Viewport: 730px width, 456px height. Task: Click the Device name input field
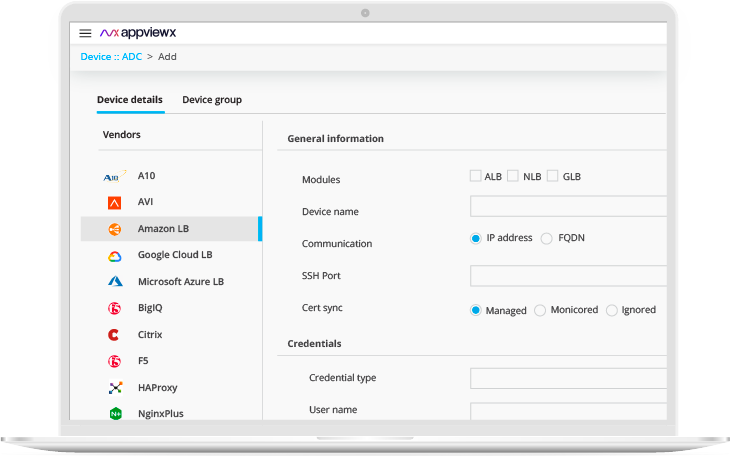[x=567, y=207]
